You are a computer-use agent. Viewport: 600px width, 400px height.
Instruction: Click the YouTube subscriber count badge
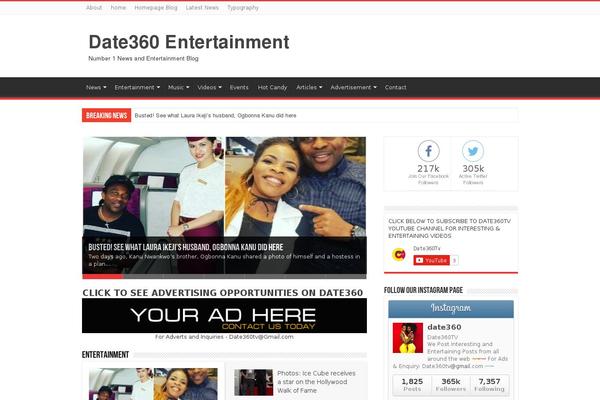tap(454, 260)
